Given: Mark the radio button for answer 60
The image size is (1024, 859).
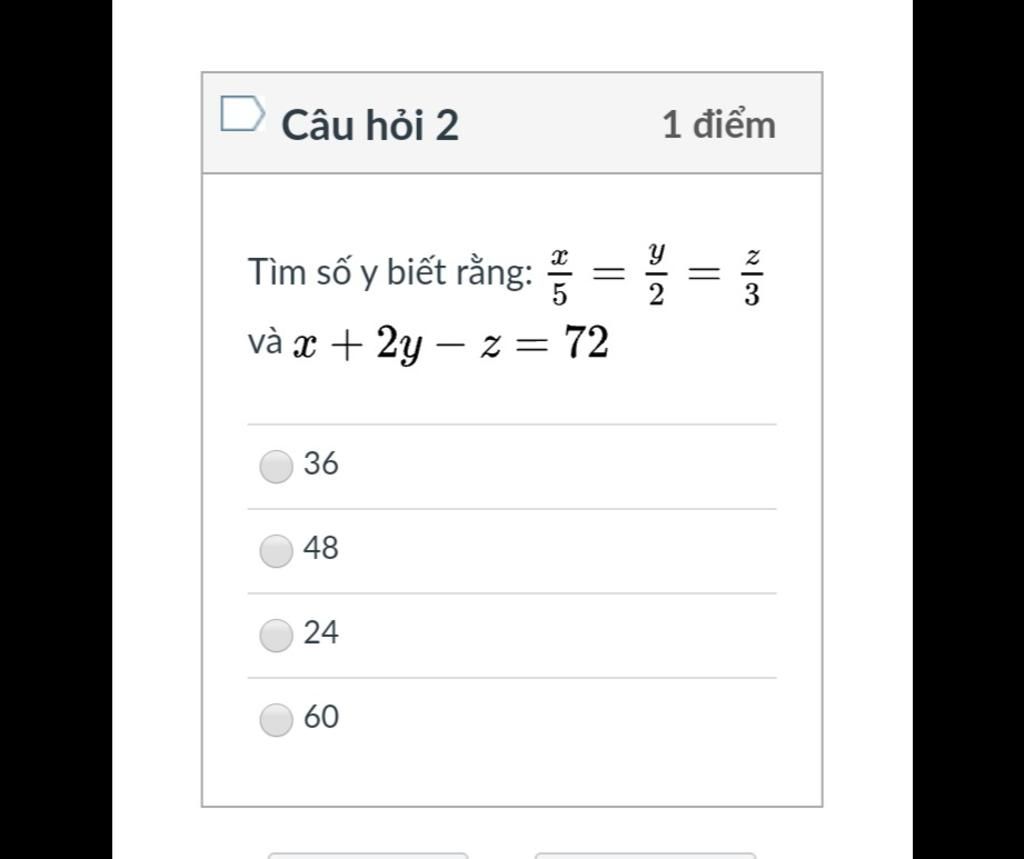Looking at the screenshot, I should click(x=276, y=719).
